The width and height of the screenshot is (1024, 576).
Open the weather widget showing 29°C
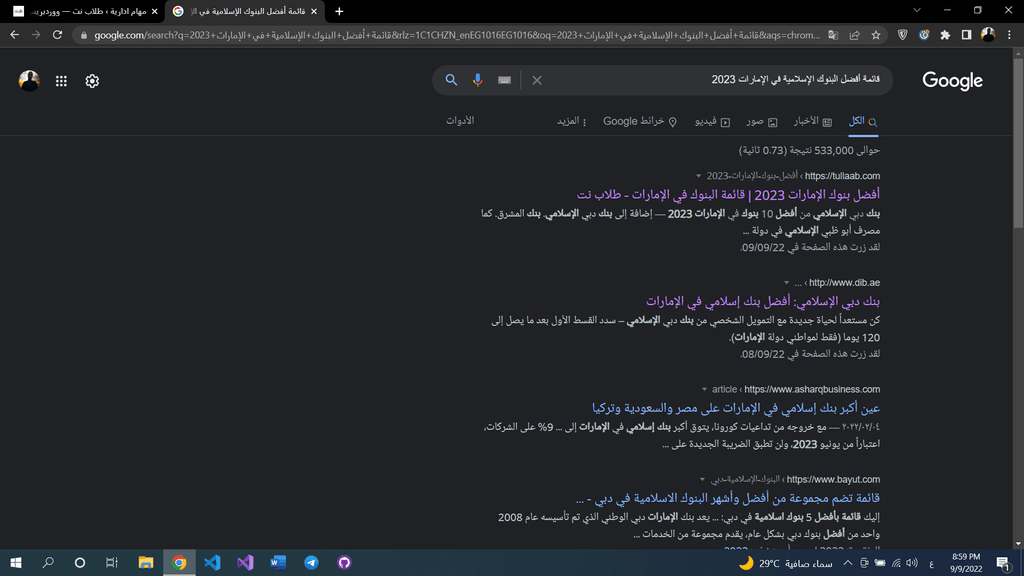pos(786,563)
